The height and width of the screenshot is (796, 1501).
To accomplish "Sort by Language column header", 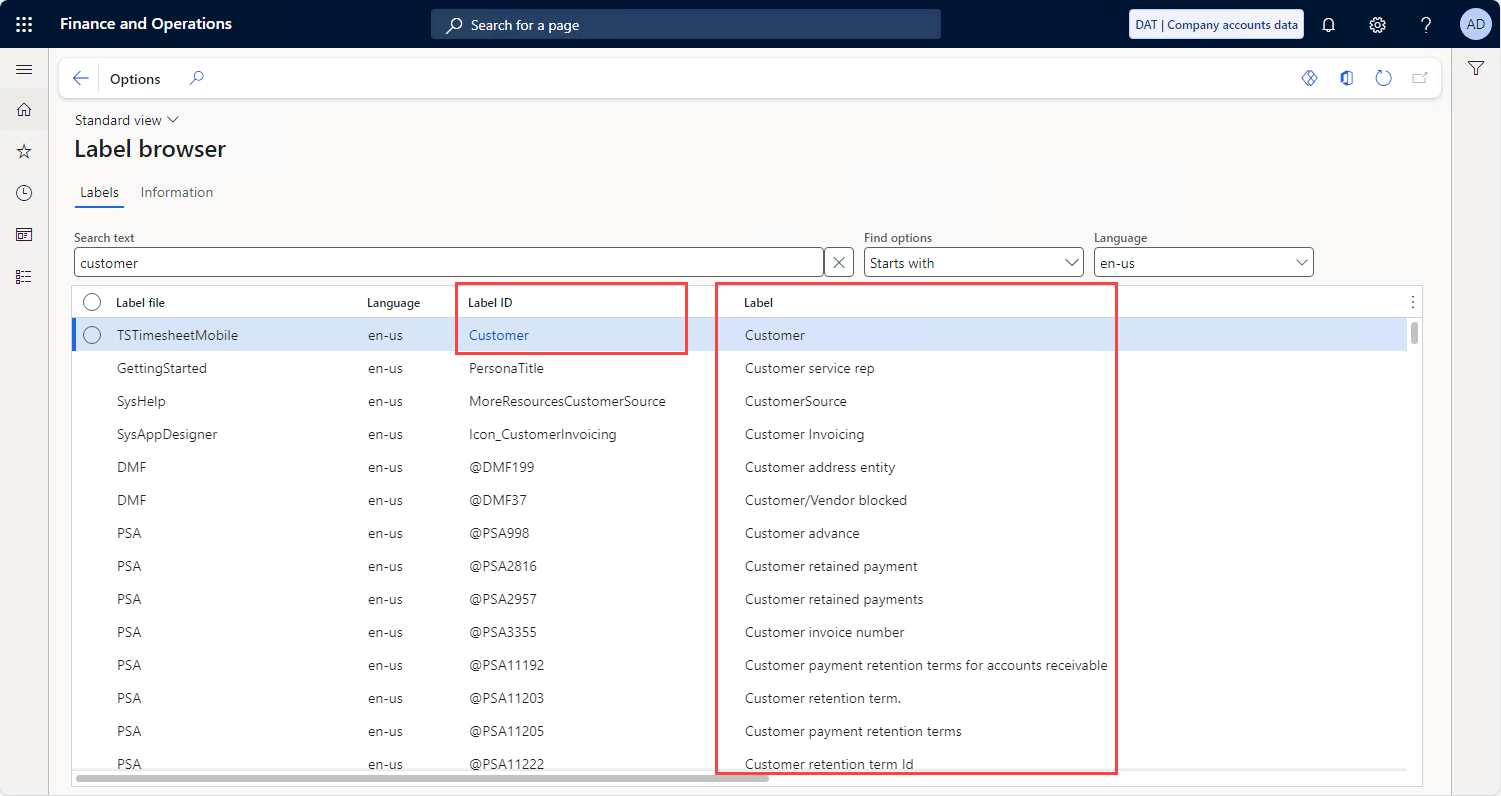I will click(x=394, y=303).
